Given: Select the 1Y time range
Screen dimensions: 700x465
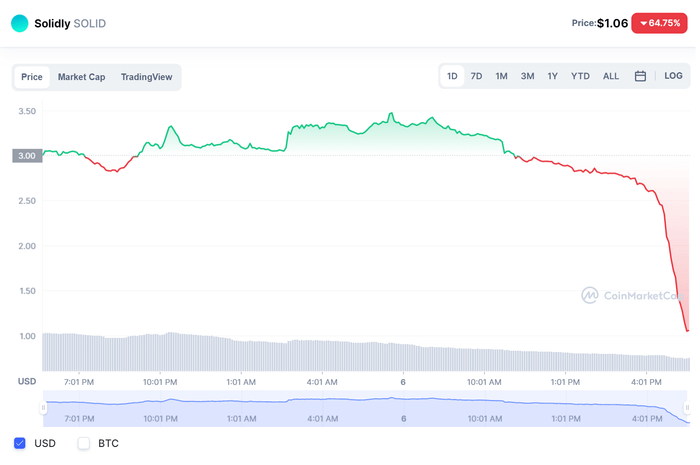Looking at the screenshot, I should [553, 76].
